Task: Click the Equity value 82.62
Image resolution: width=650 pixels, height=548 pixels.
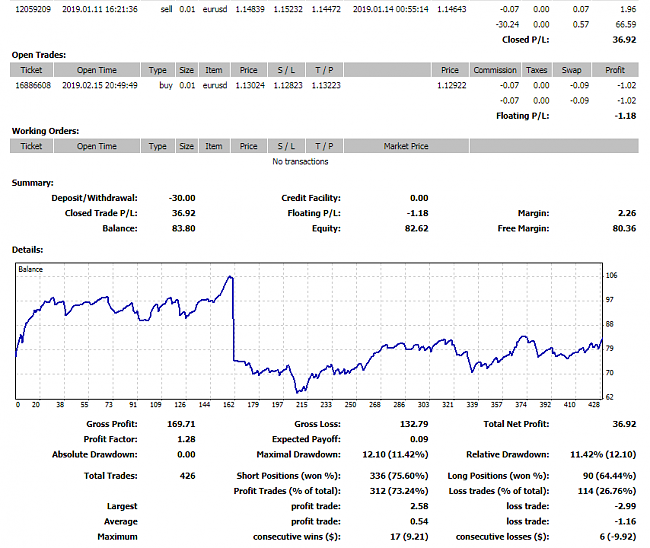Action: 417,228
